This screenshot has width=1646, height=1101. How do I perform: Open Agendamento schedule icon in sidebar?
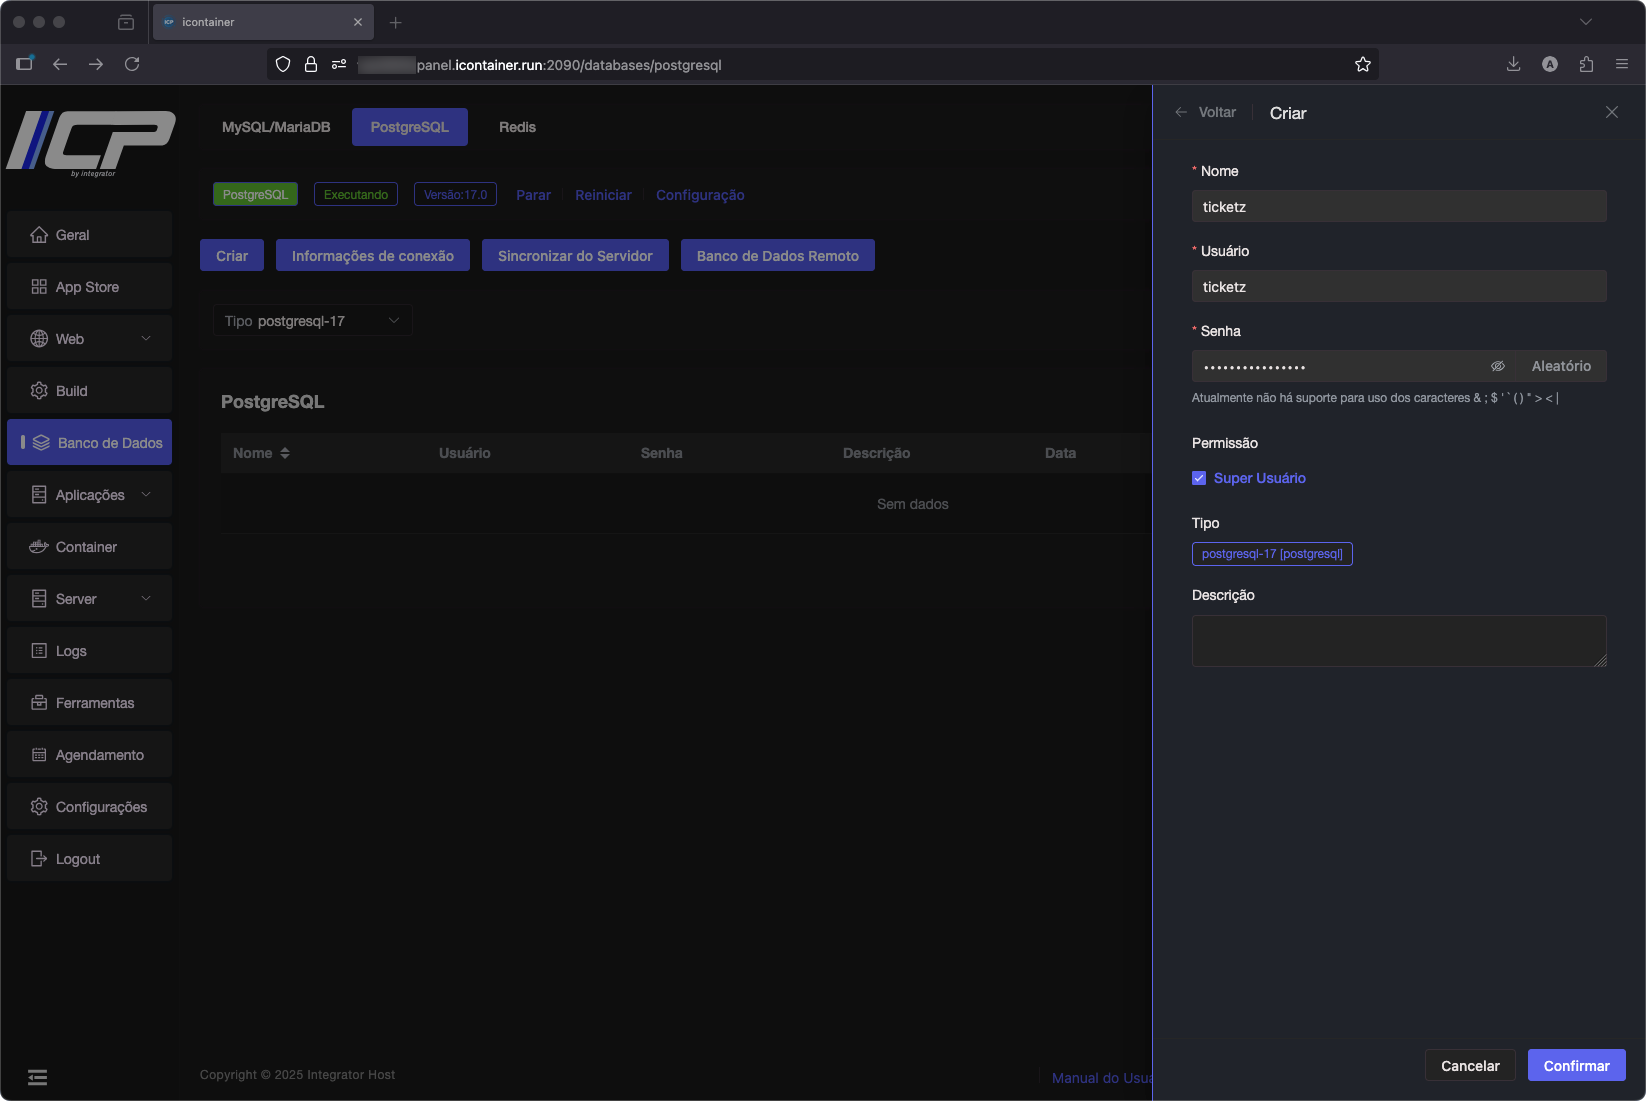click(39, 755)
